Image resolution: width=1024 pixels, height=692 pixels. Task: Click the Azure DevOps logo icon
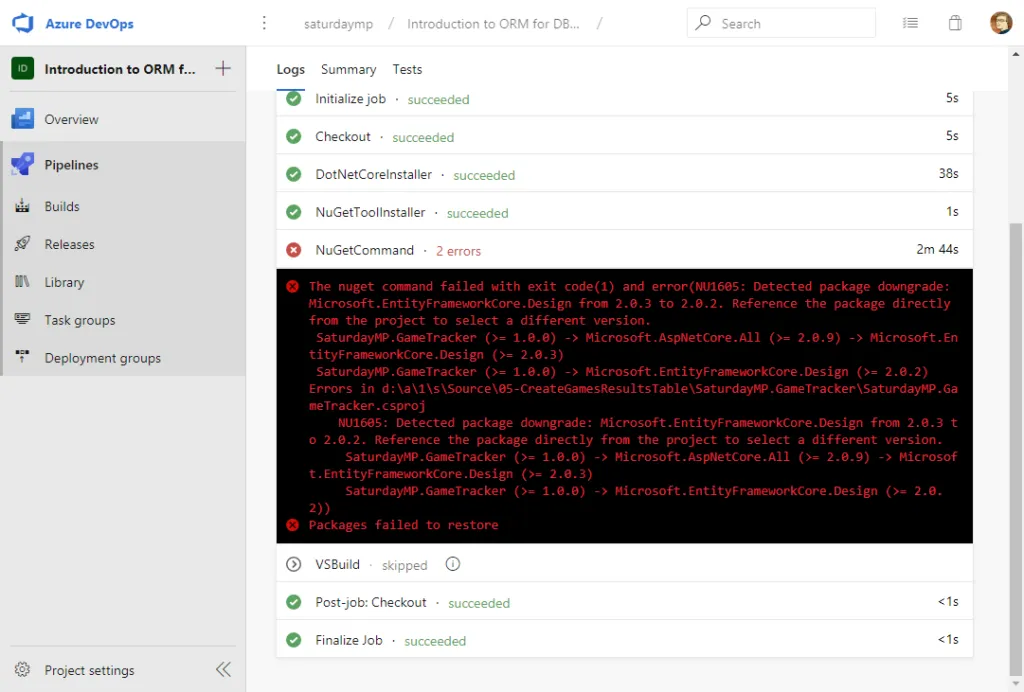23,23
